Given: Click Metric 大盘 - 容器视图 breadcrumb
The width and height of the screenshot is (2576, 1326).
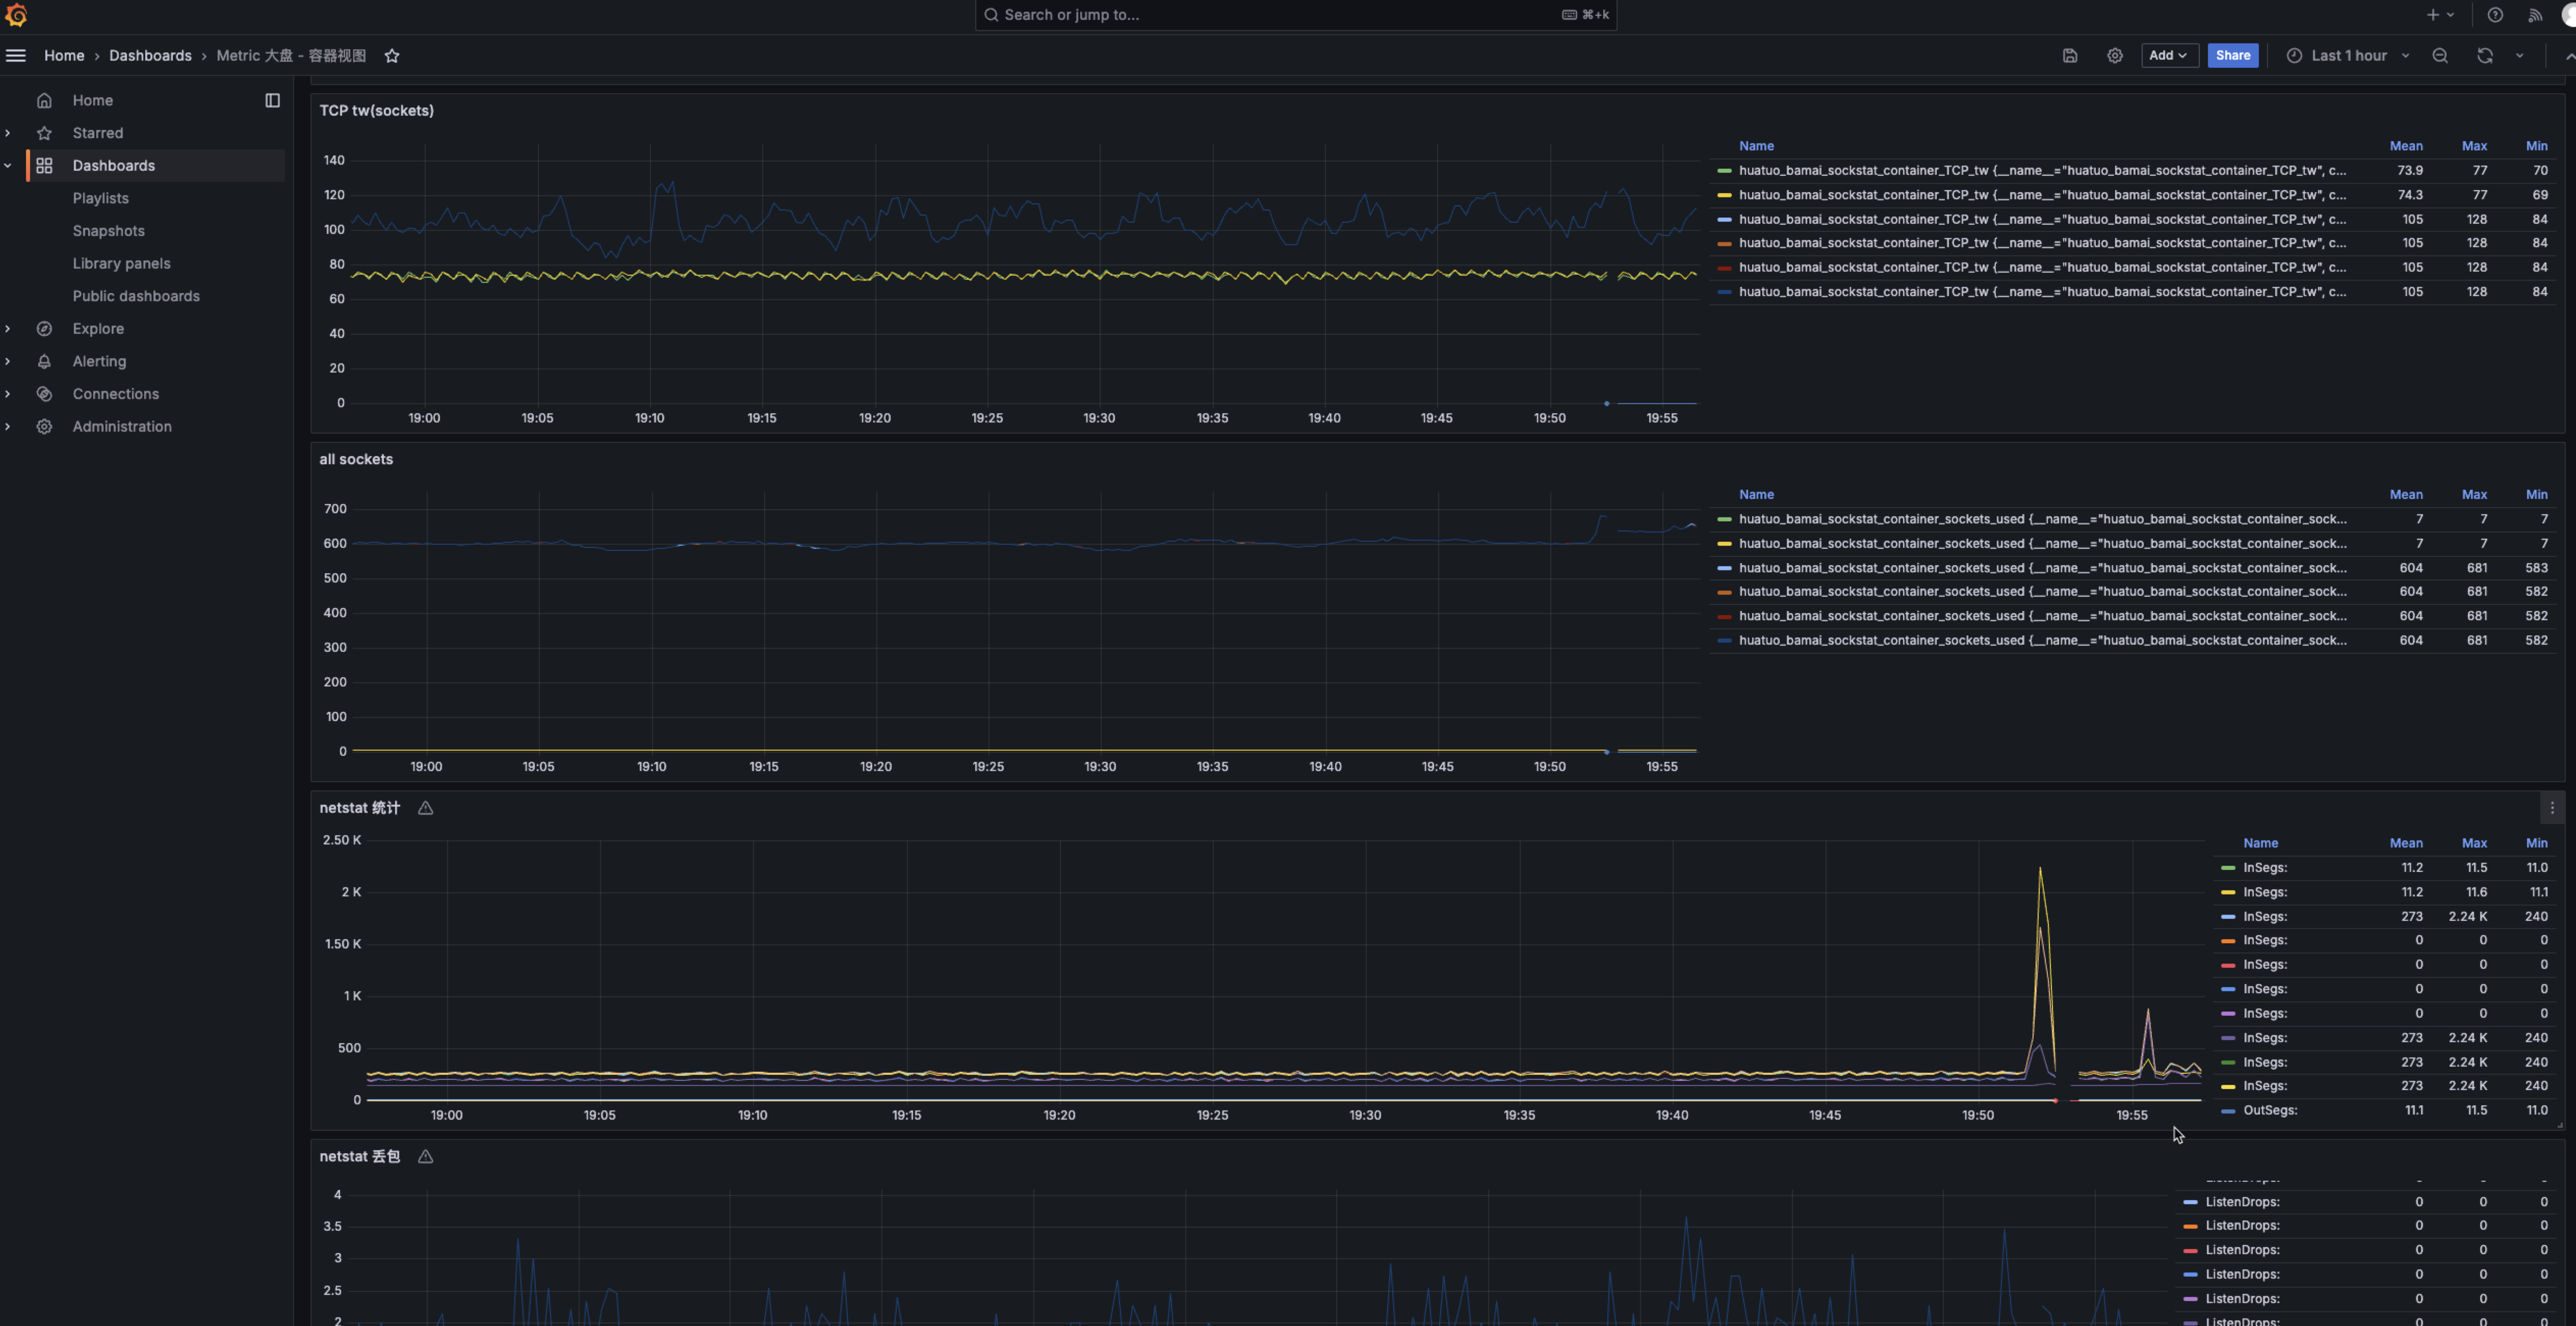Looking at the screenshot, I should 291,56.
